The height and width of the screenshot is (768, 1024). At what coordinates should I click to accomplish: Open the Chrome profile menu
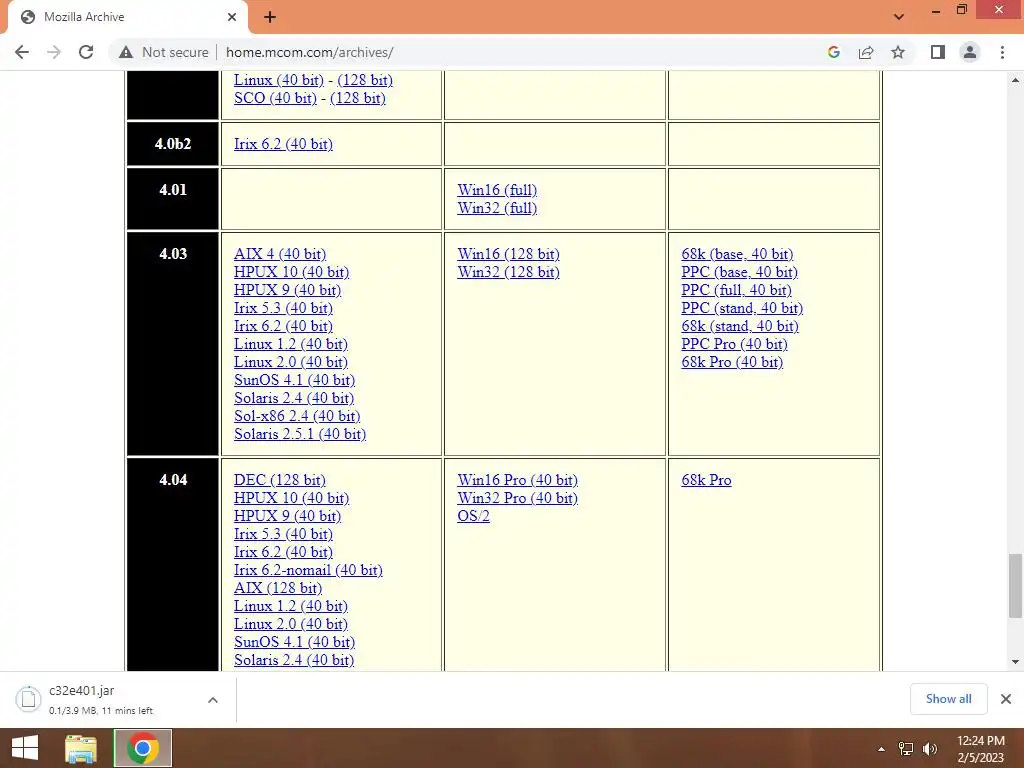coord(970,52)
